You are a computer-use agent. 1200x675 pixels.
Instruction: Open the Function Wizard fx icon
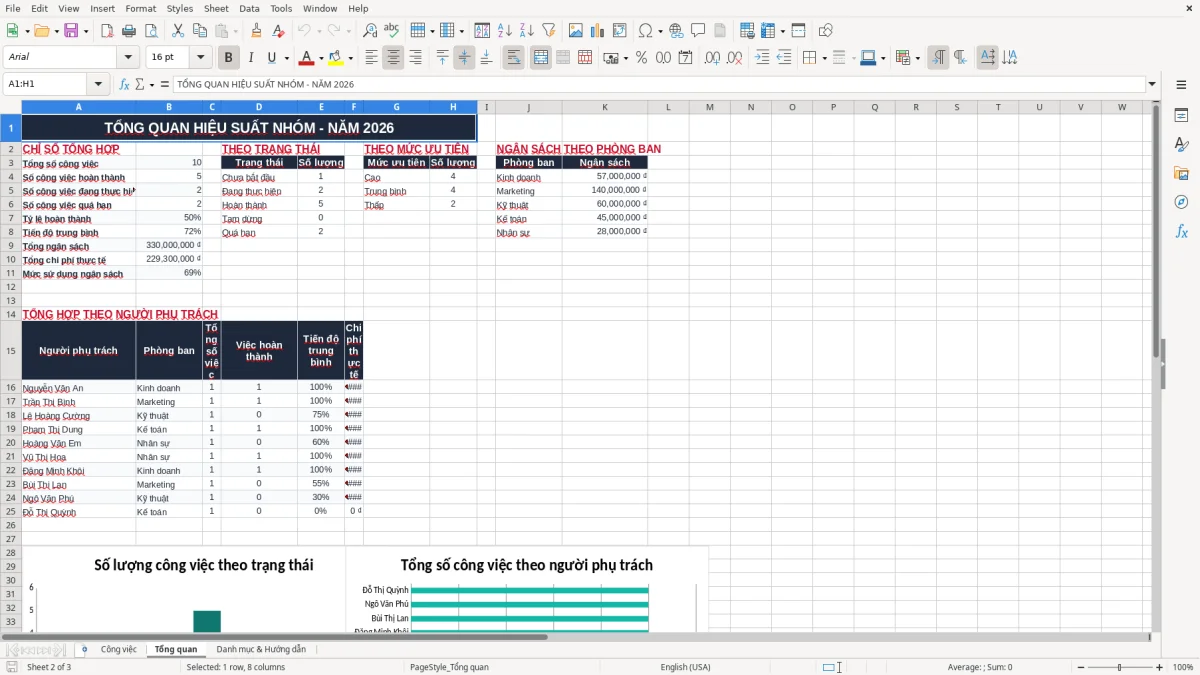point(124,85)
